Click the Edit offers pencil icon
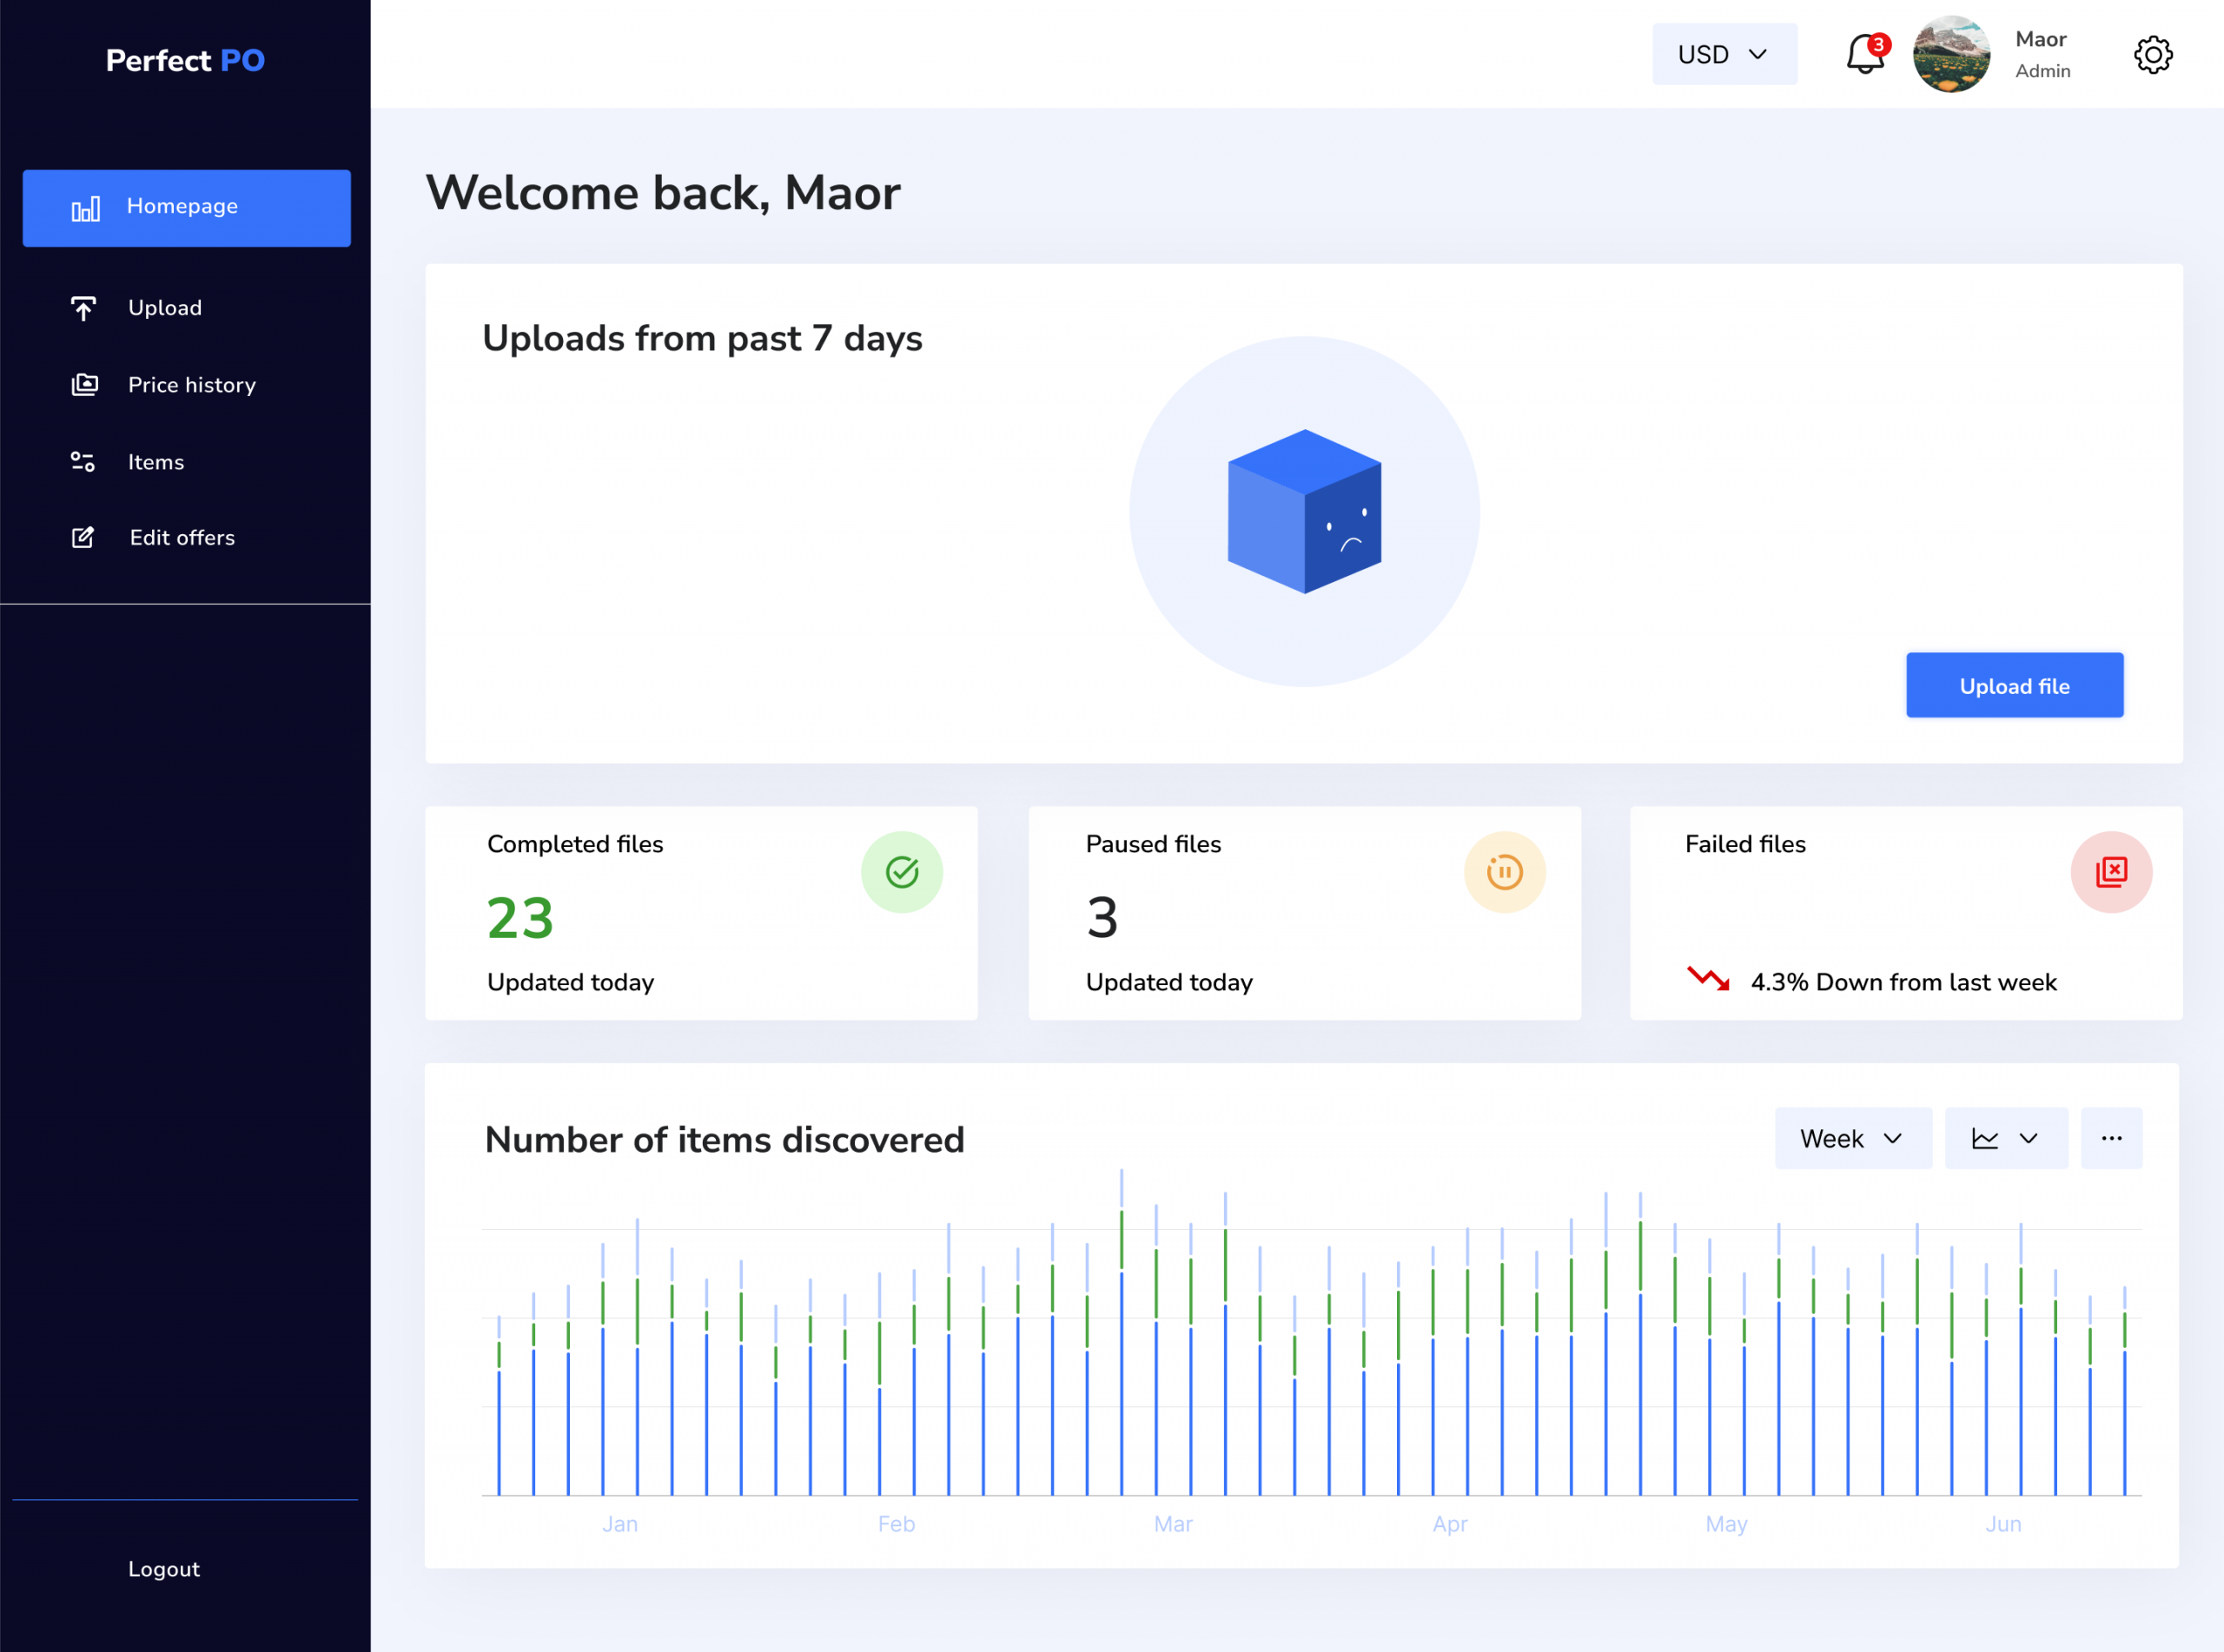Viewport: 2224px width, 1652px height. 84,538
